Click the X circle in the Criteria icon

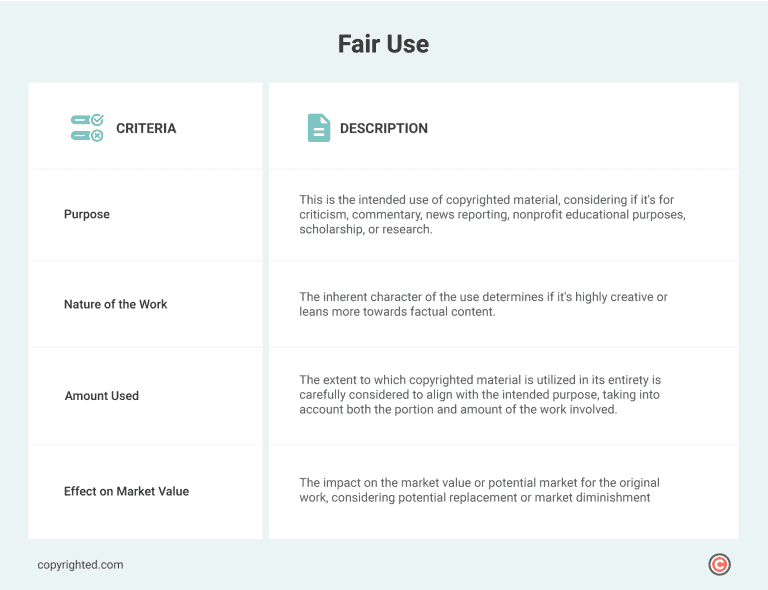click(97, 136)
